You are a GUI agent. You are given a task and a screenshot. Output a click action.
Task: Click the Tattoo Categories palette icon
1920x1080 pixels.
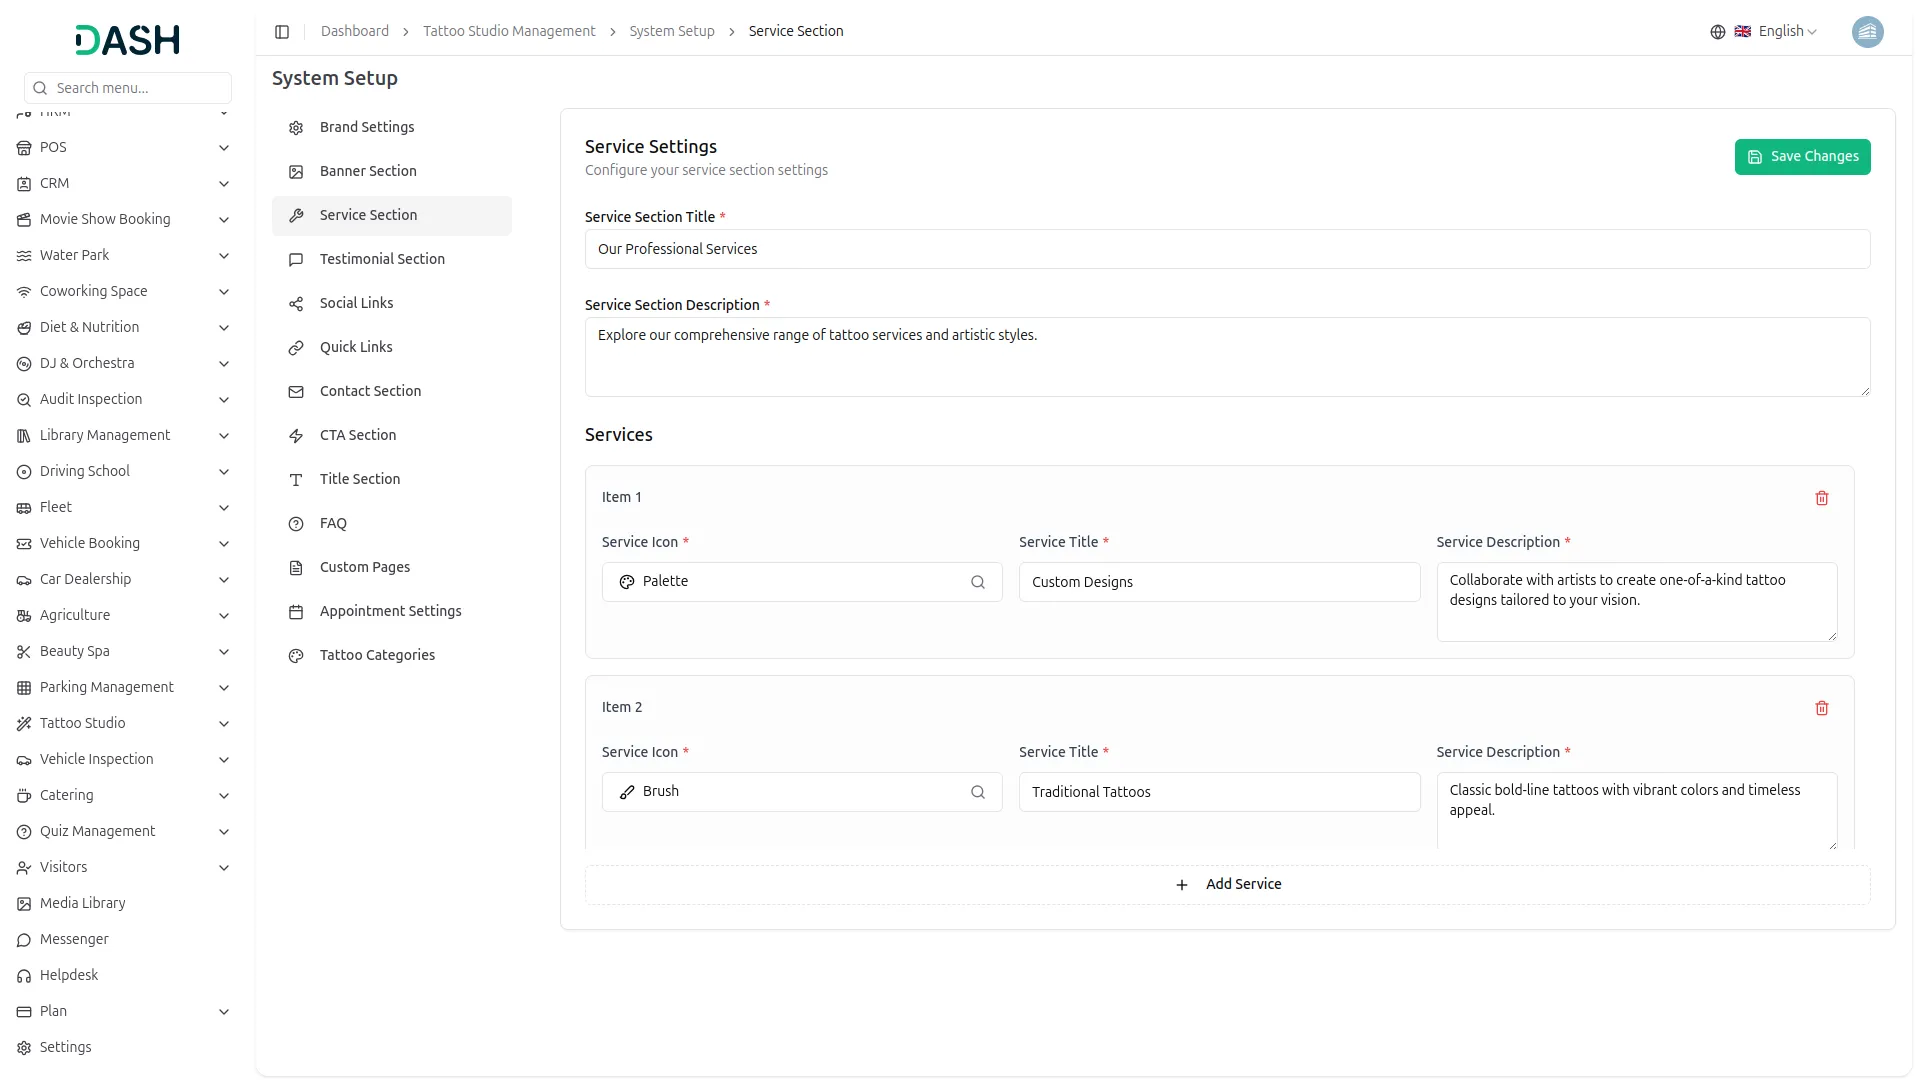click(x=296, y=656)
